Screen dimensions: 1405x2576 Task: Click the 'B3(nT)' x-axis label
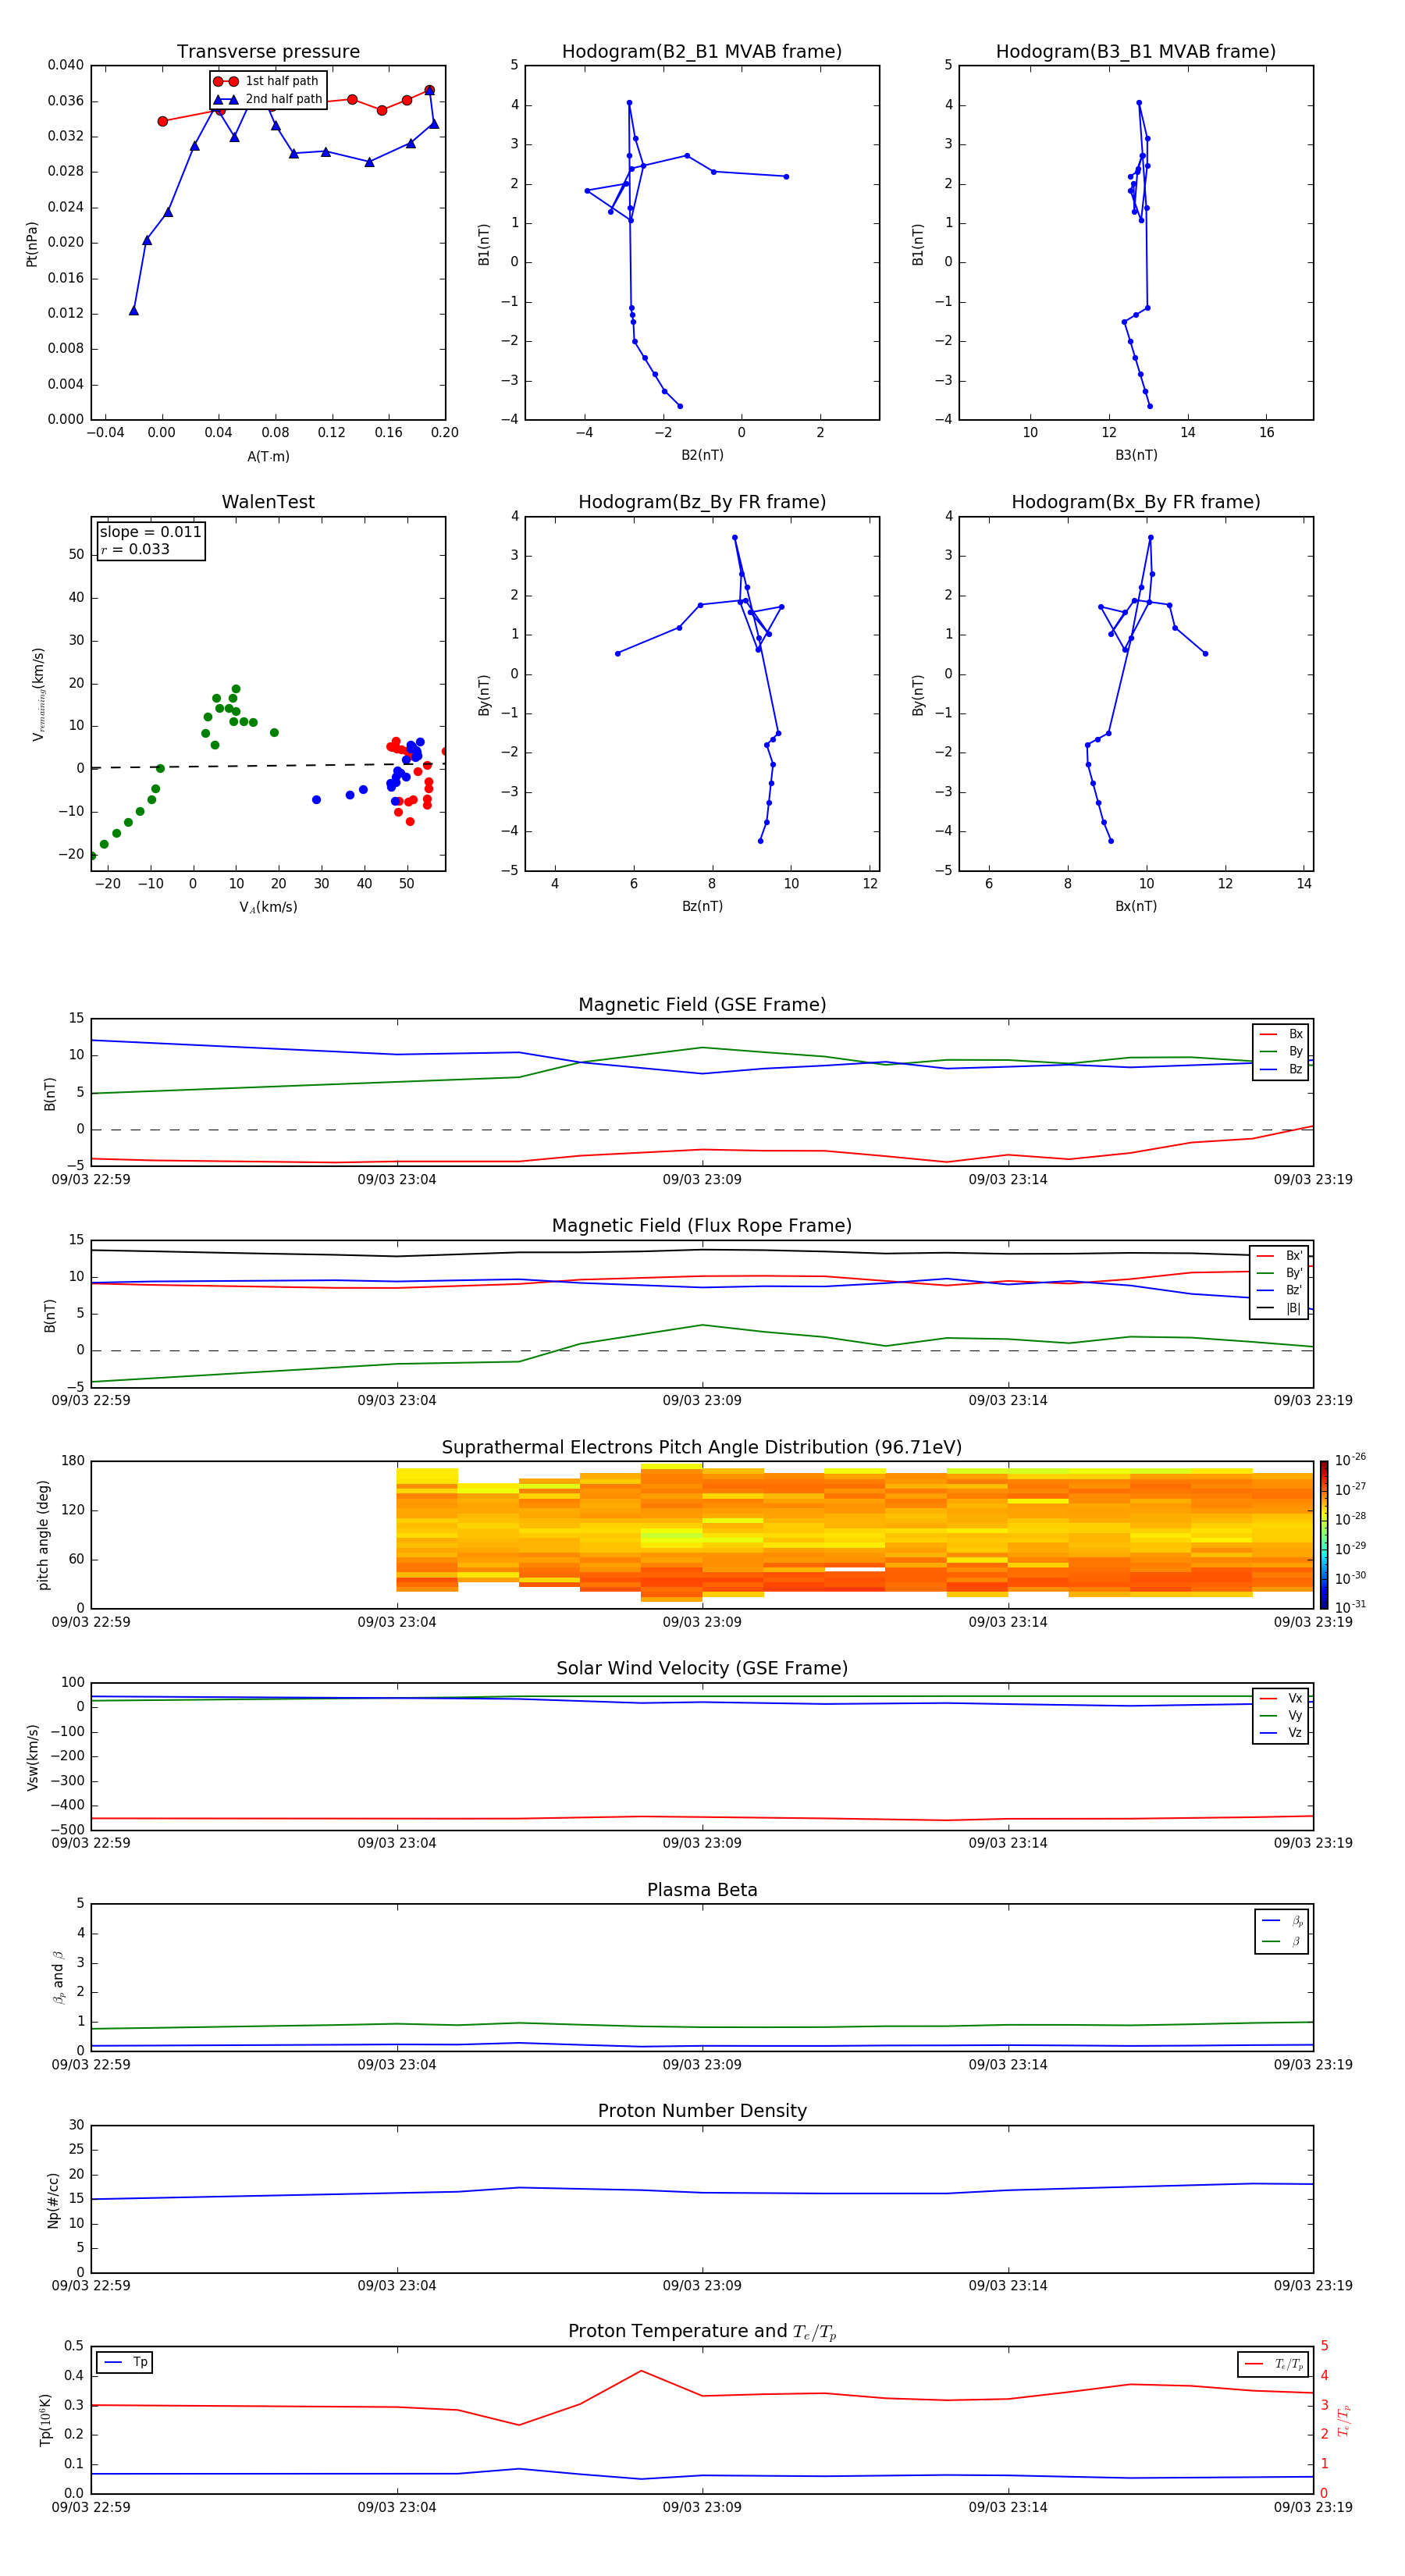(1136, 455)
